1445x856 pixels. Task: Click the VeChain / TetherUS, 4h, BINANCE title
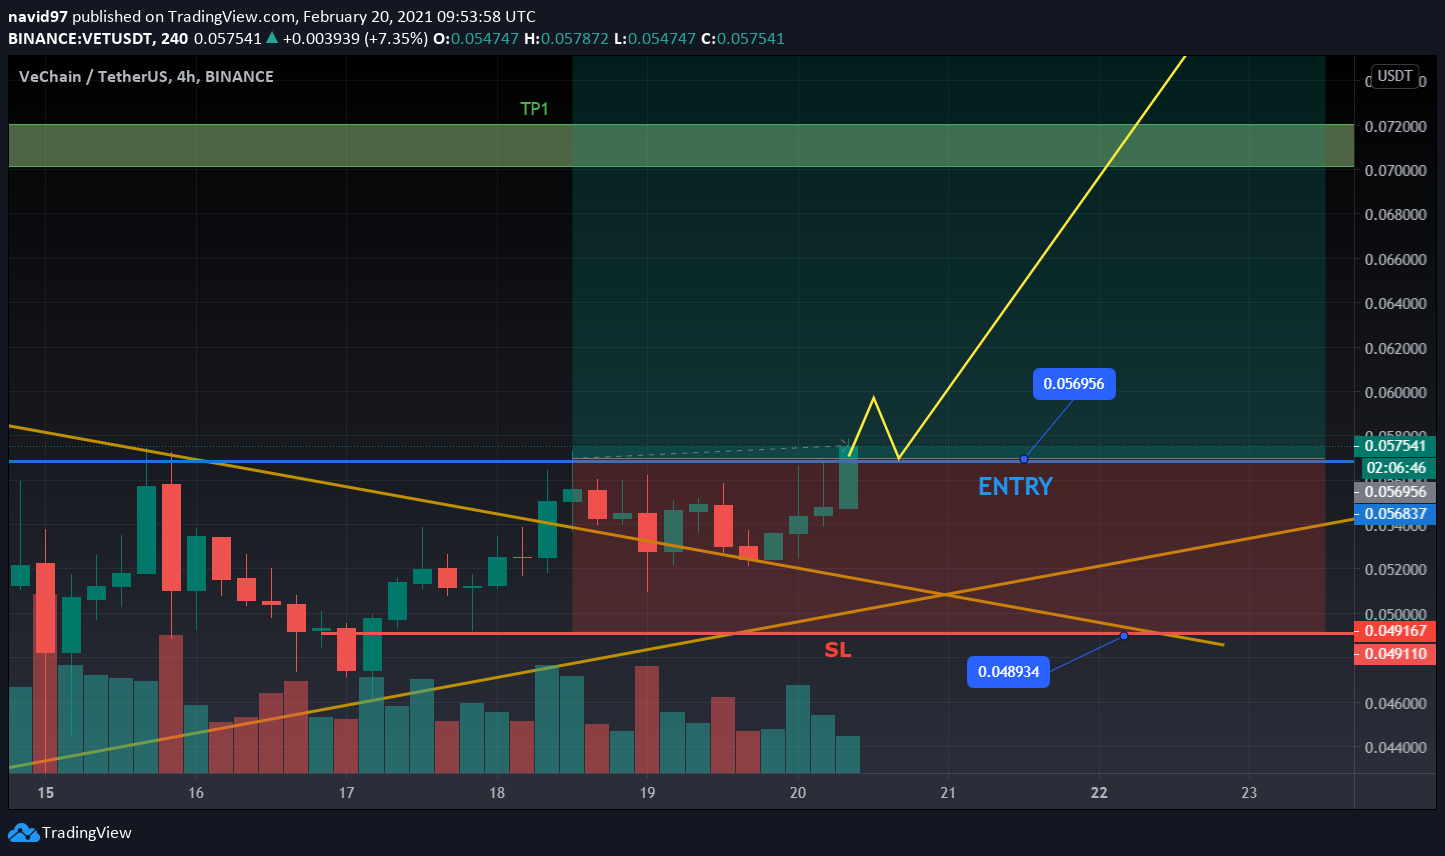pos(146,76)
